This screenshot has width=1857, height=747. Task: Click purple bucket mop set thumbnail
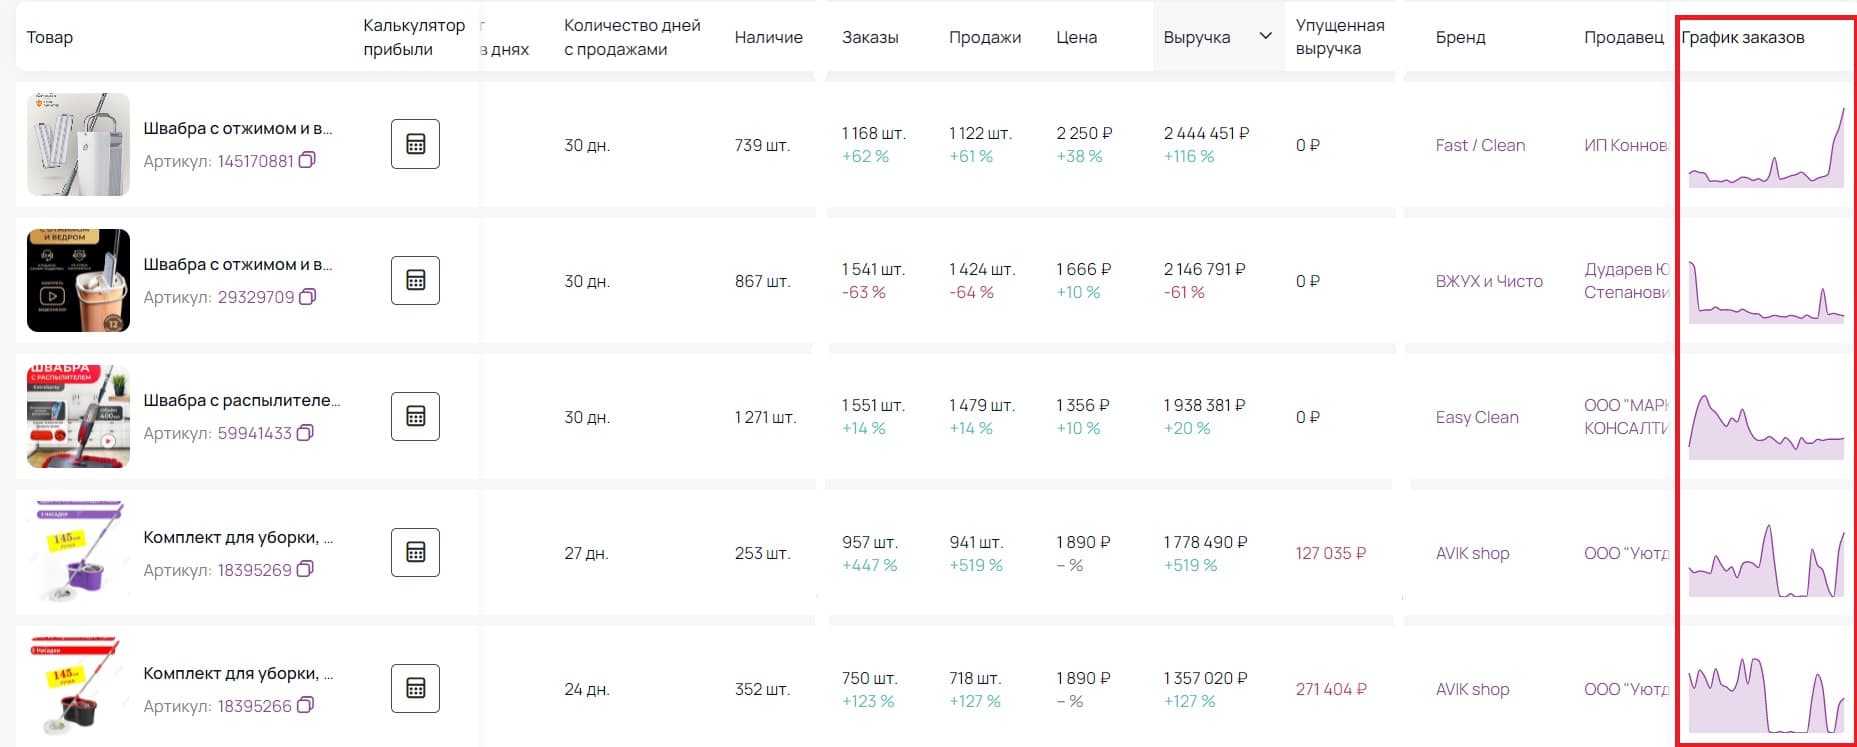[x=78, y=552]
